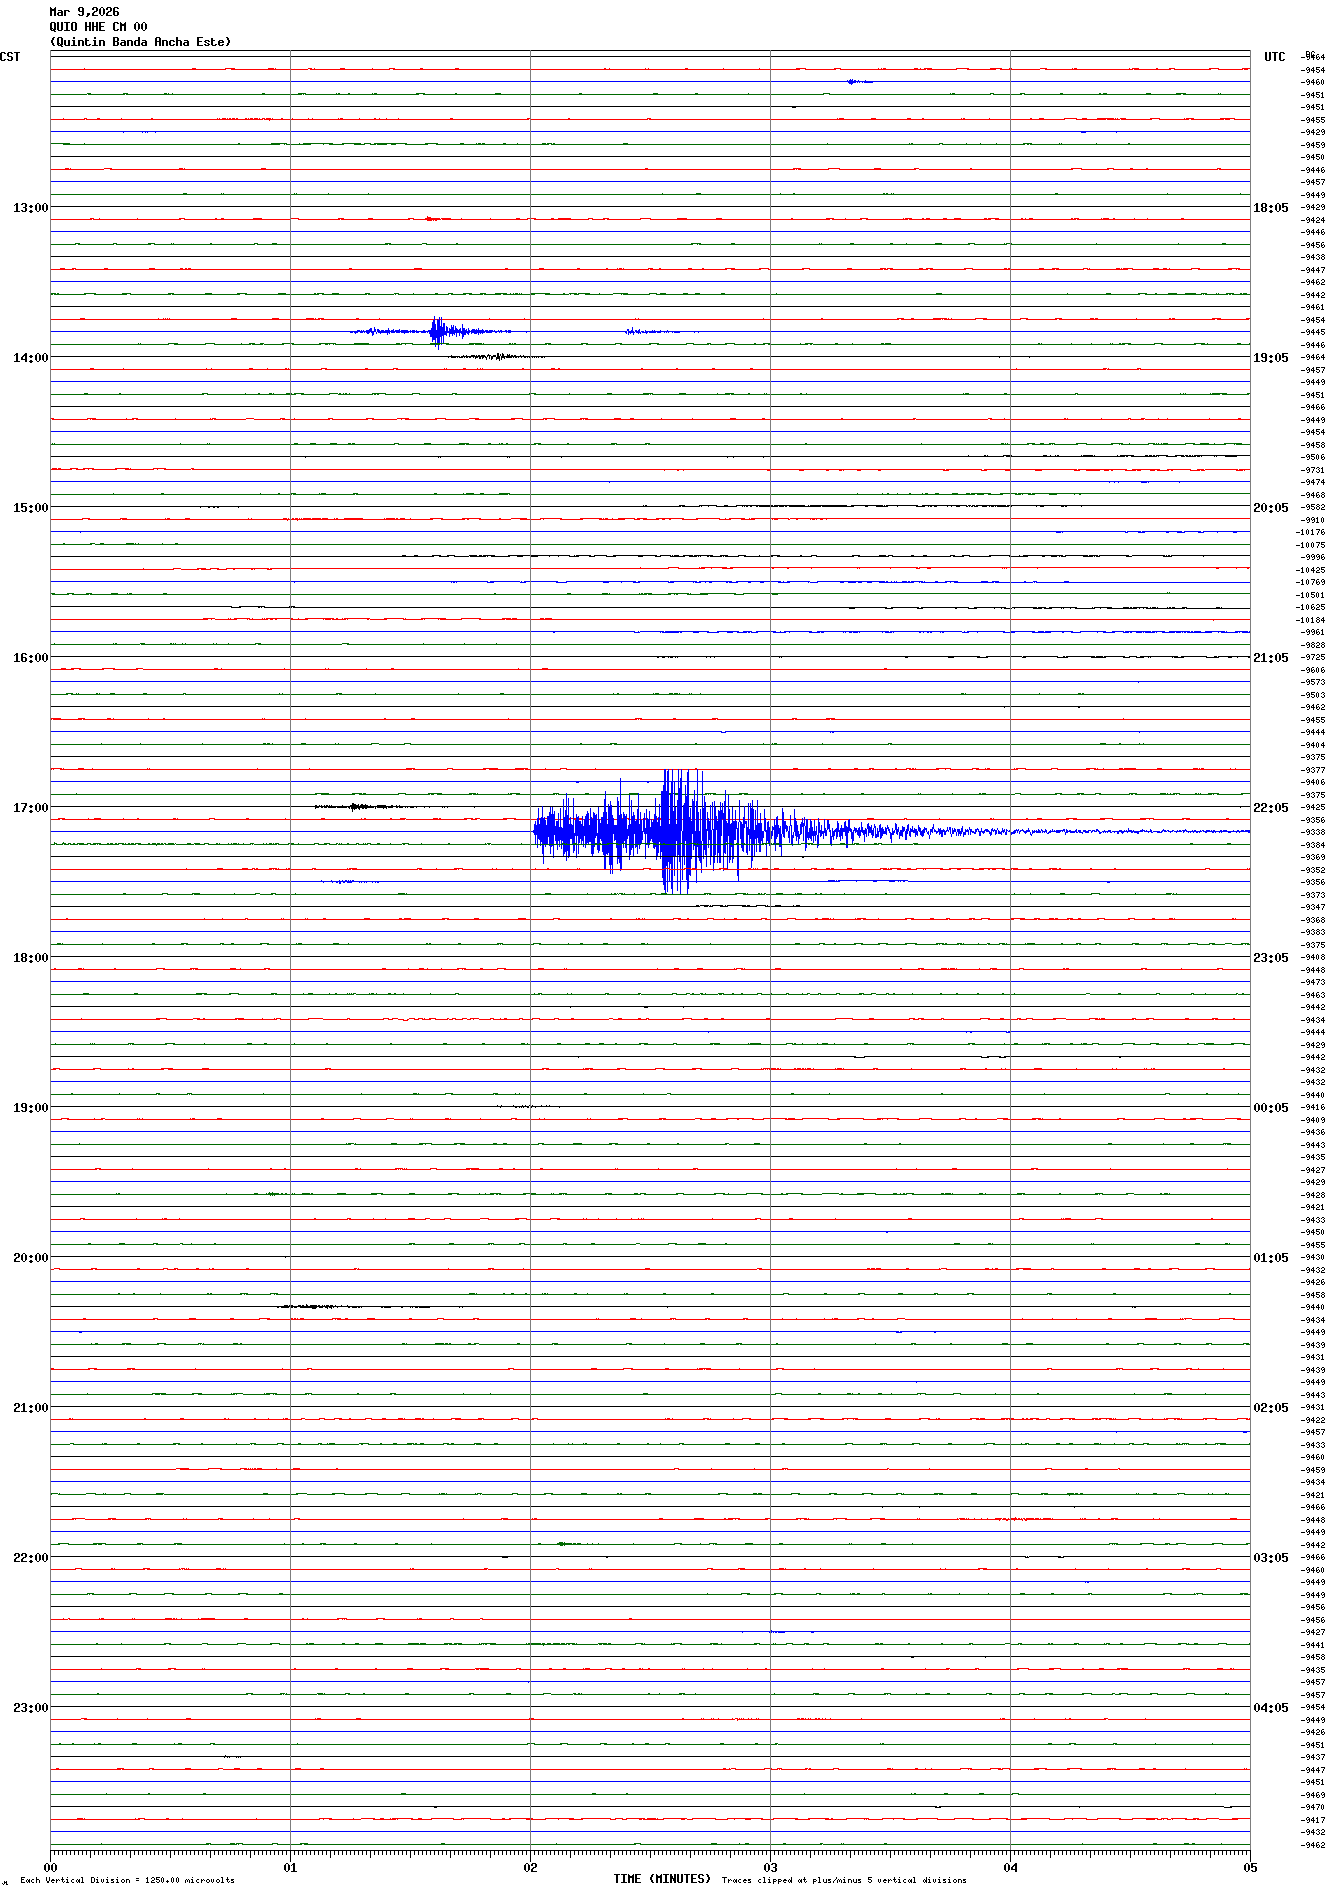Image resolution: width=1330 pixels, height=1894 pixels.
Task: Click the bottom axis minute label 05
Action: click(1249, 1867)
